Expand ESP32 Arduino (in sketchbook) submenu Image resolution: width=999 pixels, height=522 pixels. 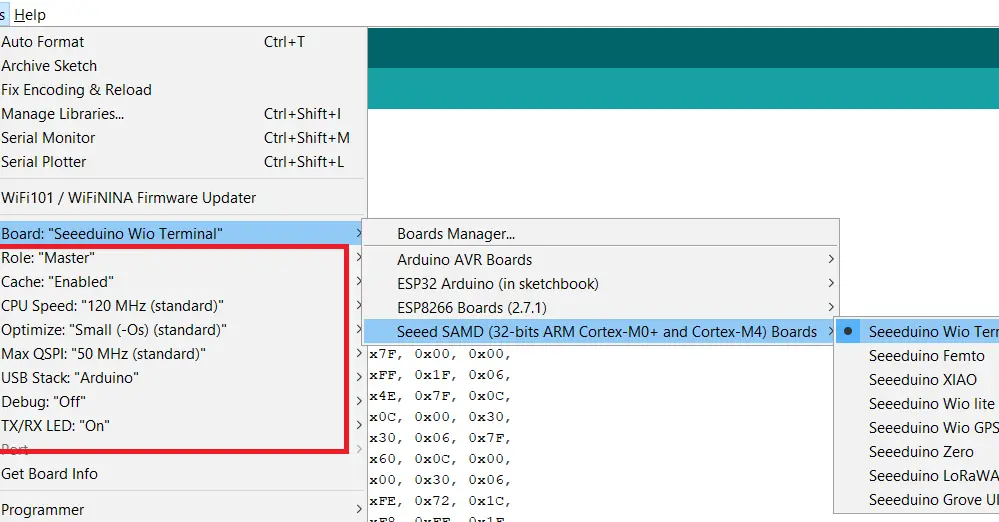coord(601,284)
